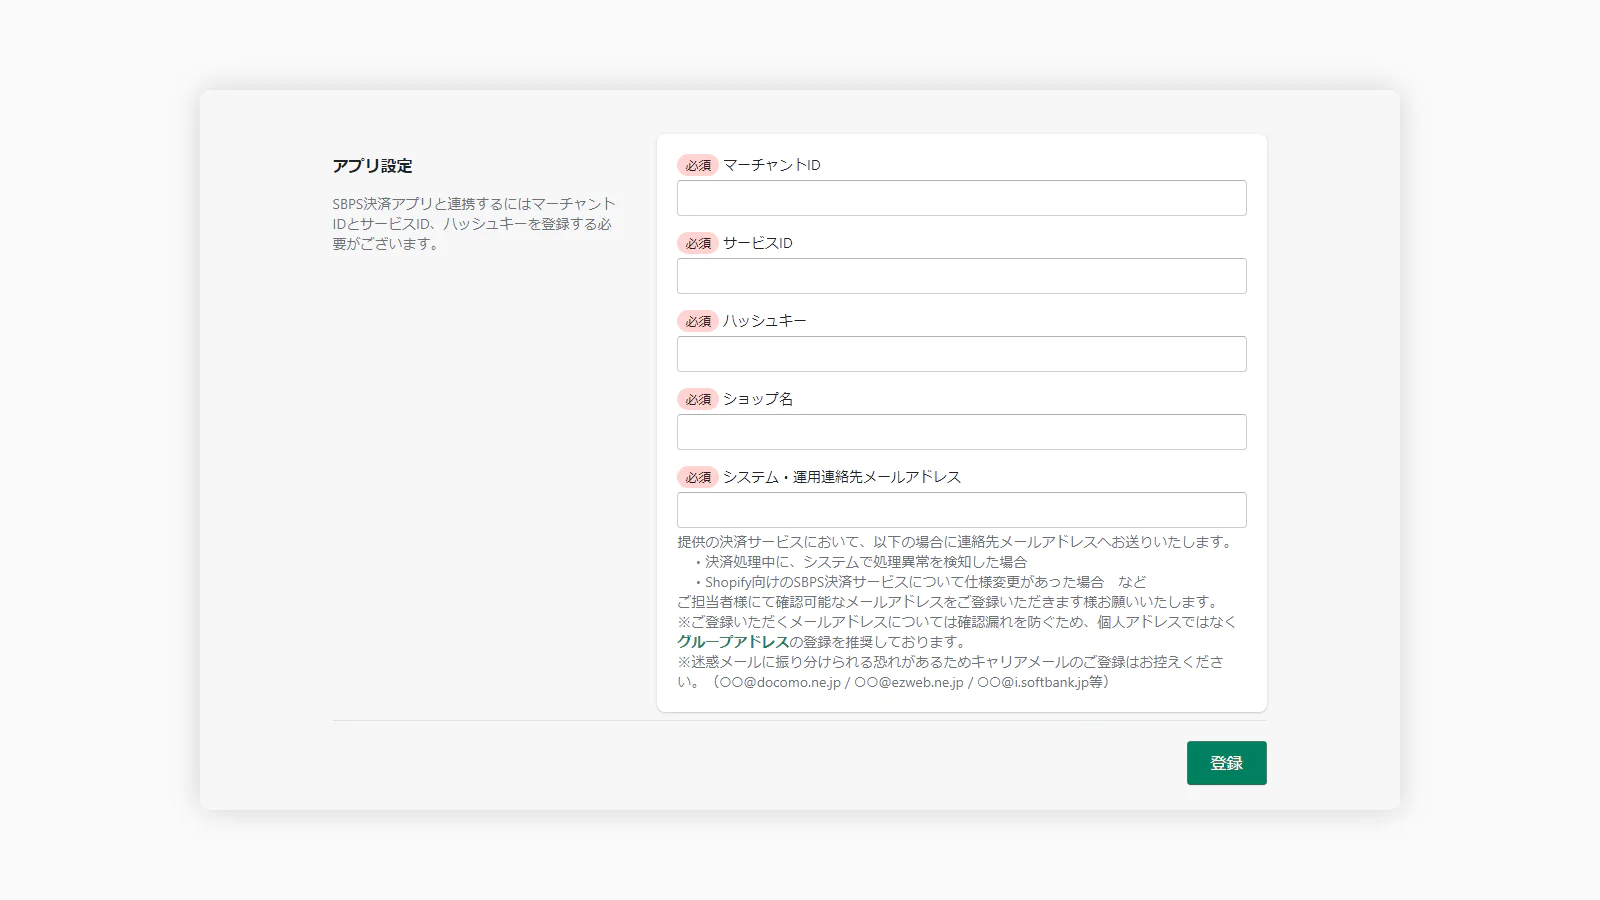1600x900 pixels.
Task: Click the マーチャントID field label
Action: tap(771, 165)
